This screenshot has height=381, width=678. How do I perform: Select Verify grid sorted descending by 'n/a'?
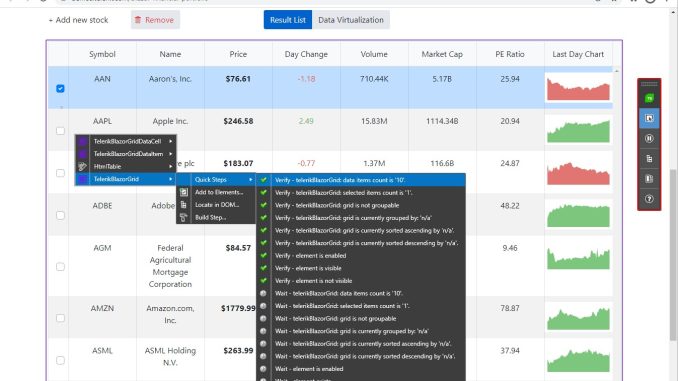click(x=361, y=243)
